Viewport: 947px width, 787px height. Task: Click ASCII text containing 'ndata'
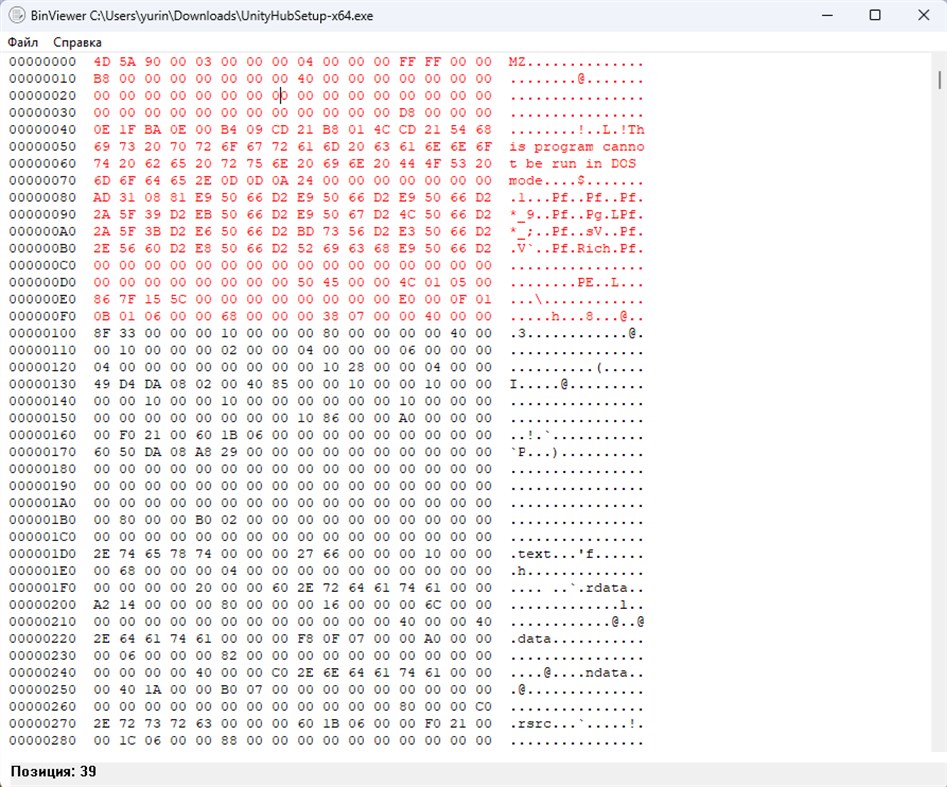pyautogui.click(x=577, y=672)
